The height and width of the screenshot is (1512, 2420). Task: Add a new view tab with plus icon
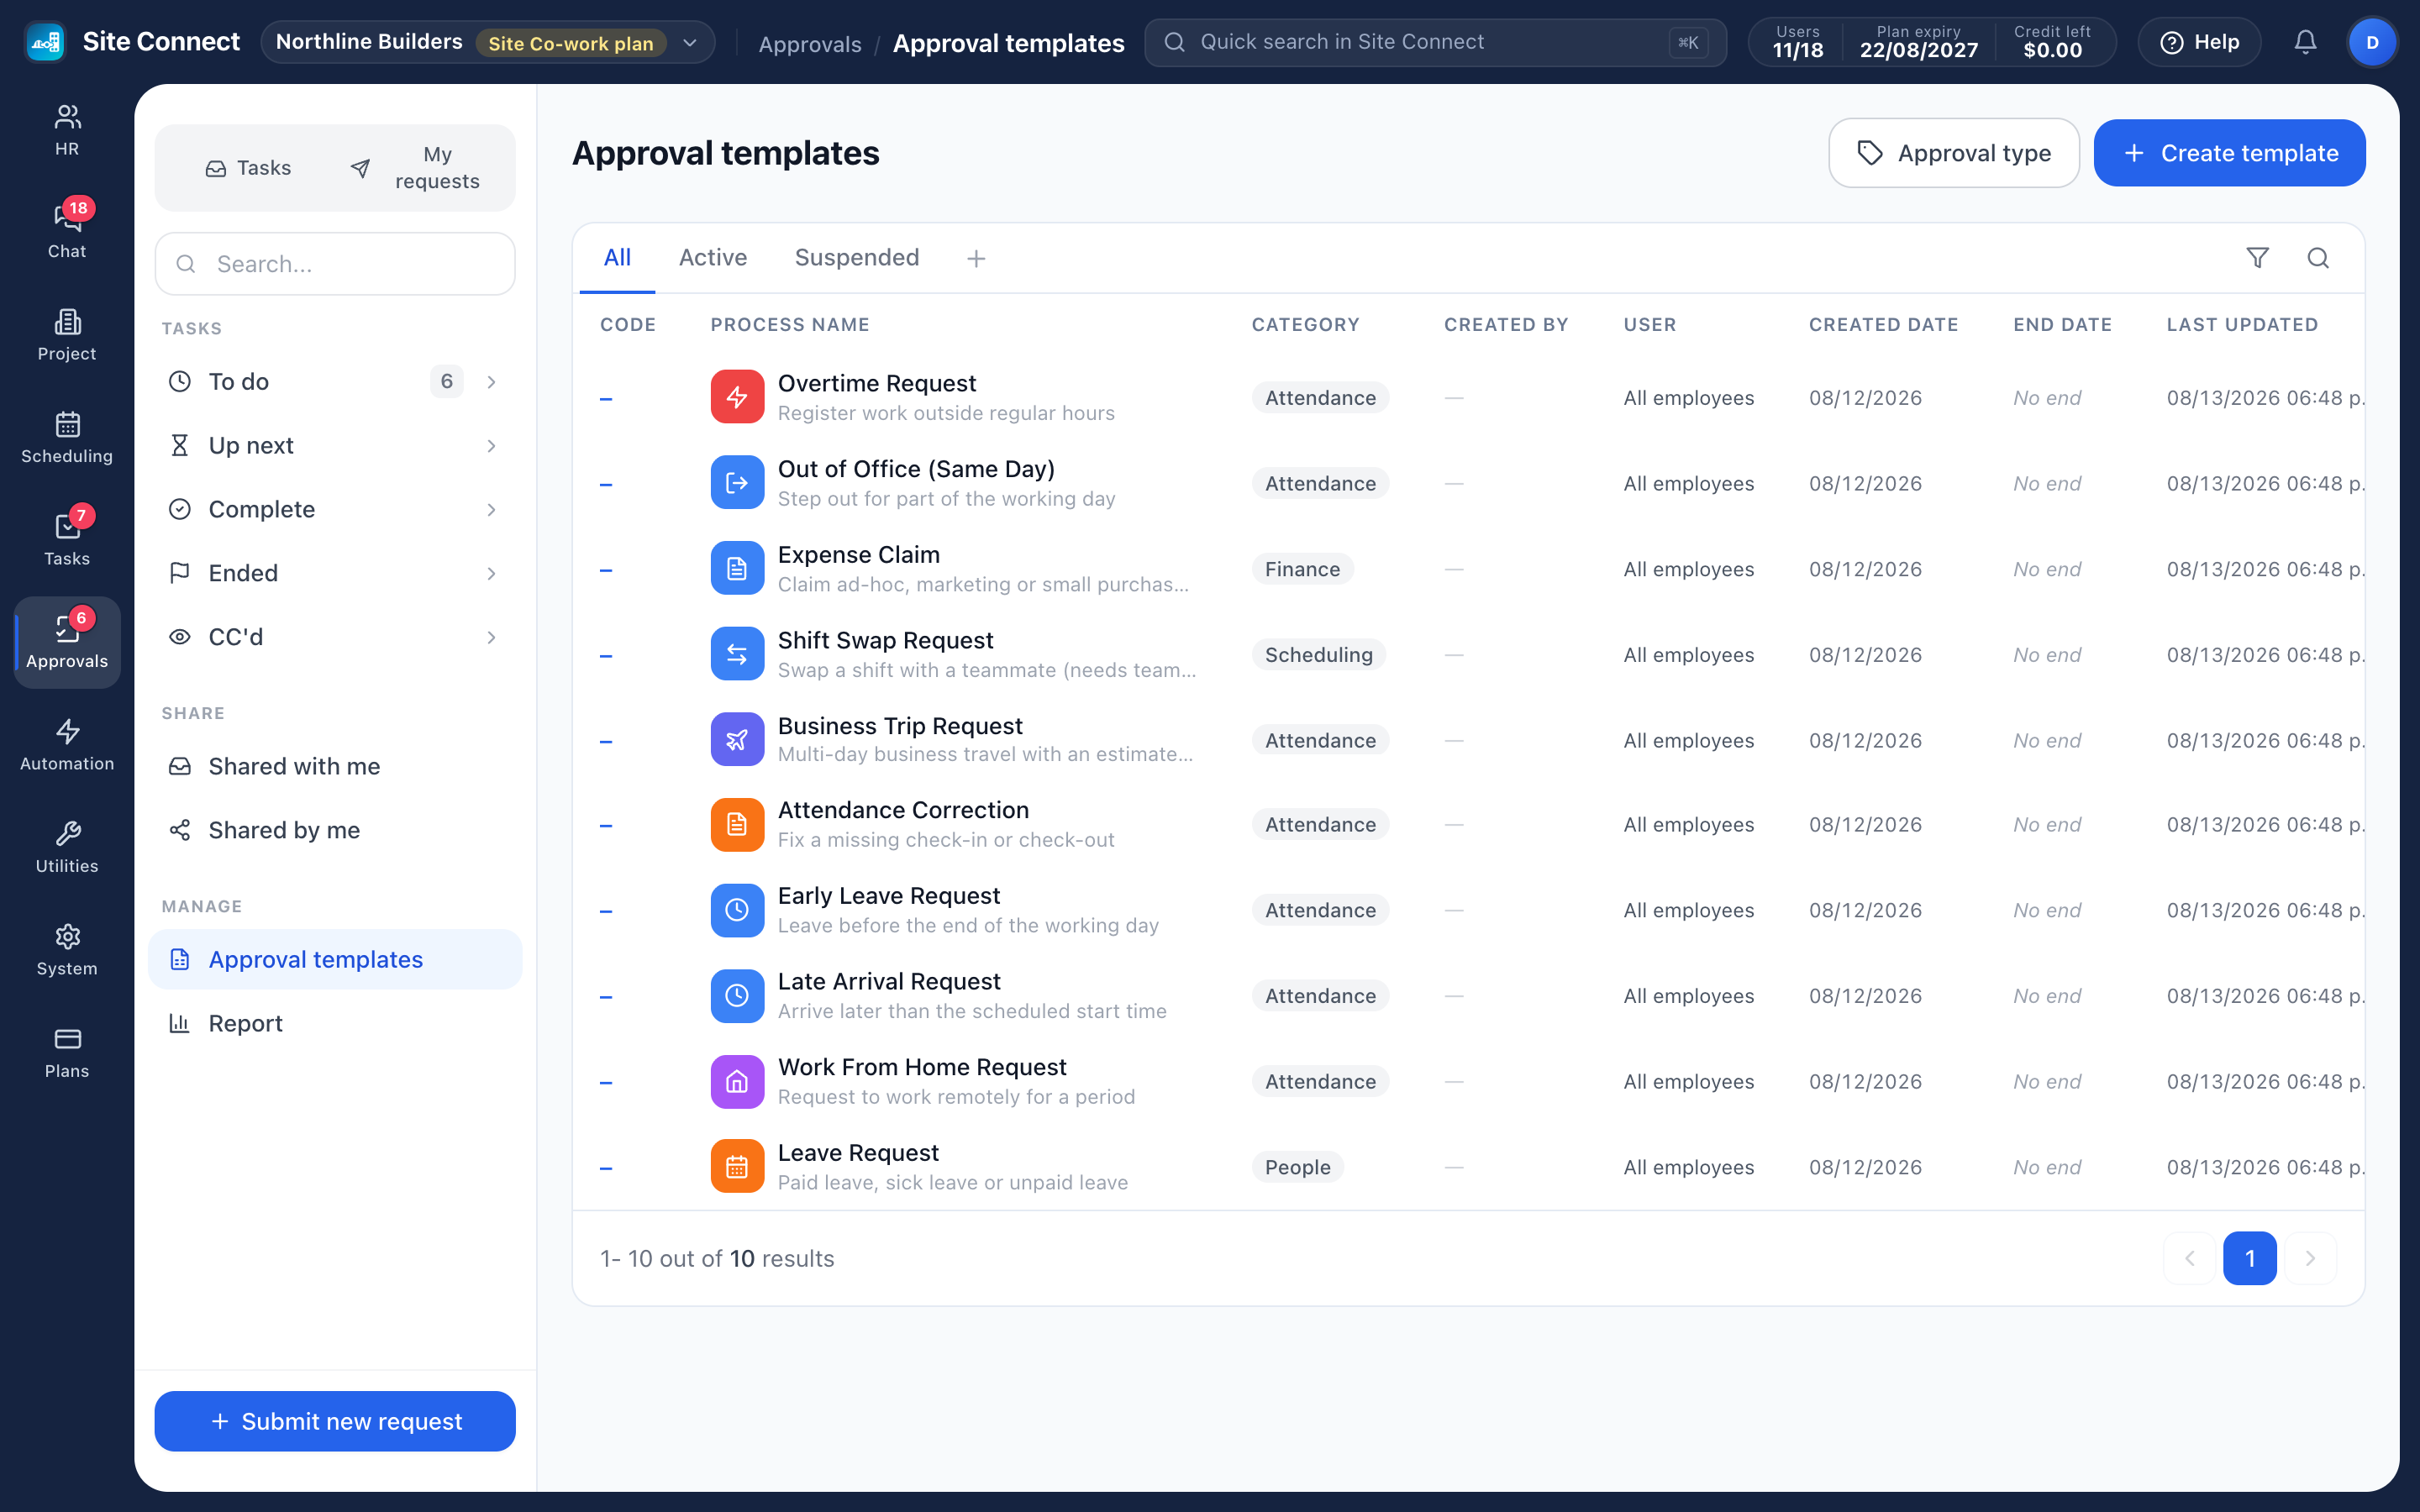pos(976,259)
